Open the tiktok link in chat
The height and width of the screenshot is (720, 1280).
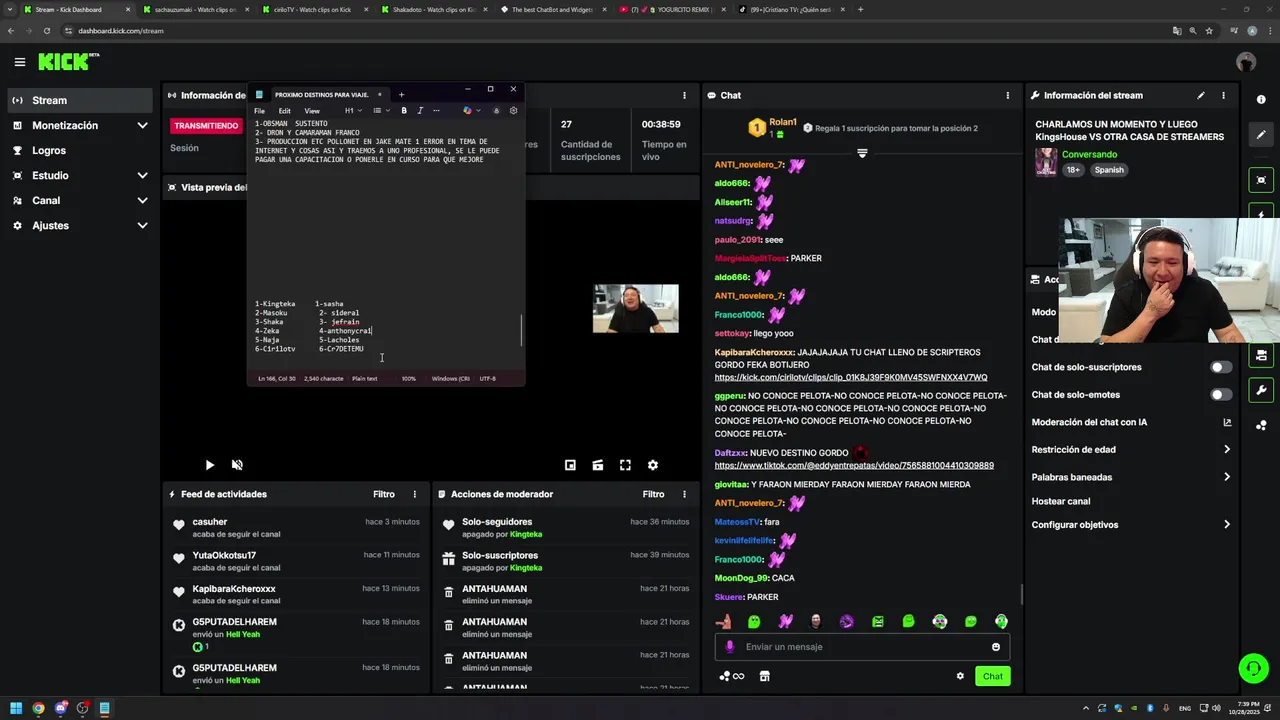point(854,466)
